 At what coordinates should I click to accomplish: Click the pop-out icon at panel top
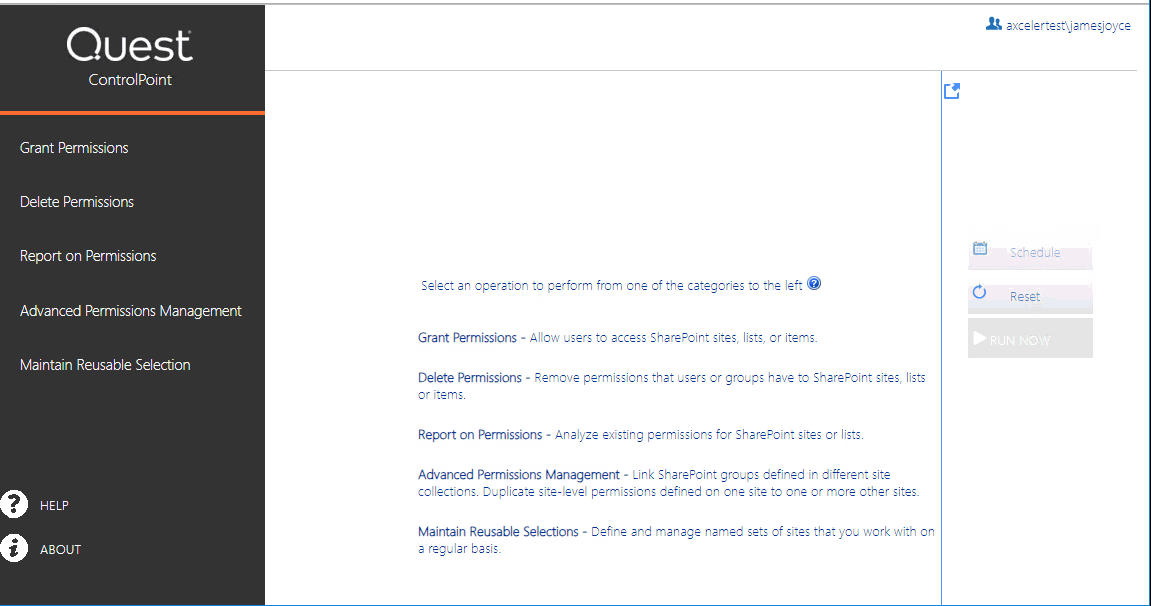(x=951, y=90)
